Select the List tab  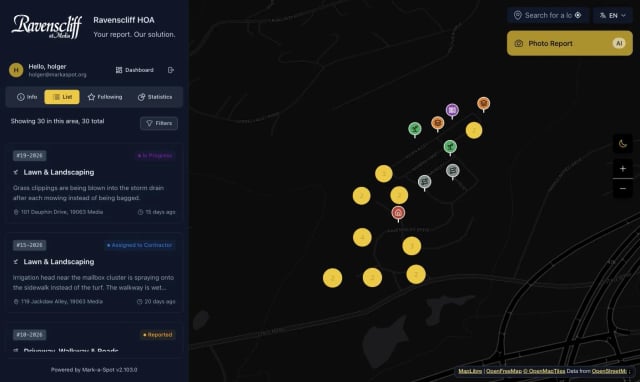tap(62, 97)
